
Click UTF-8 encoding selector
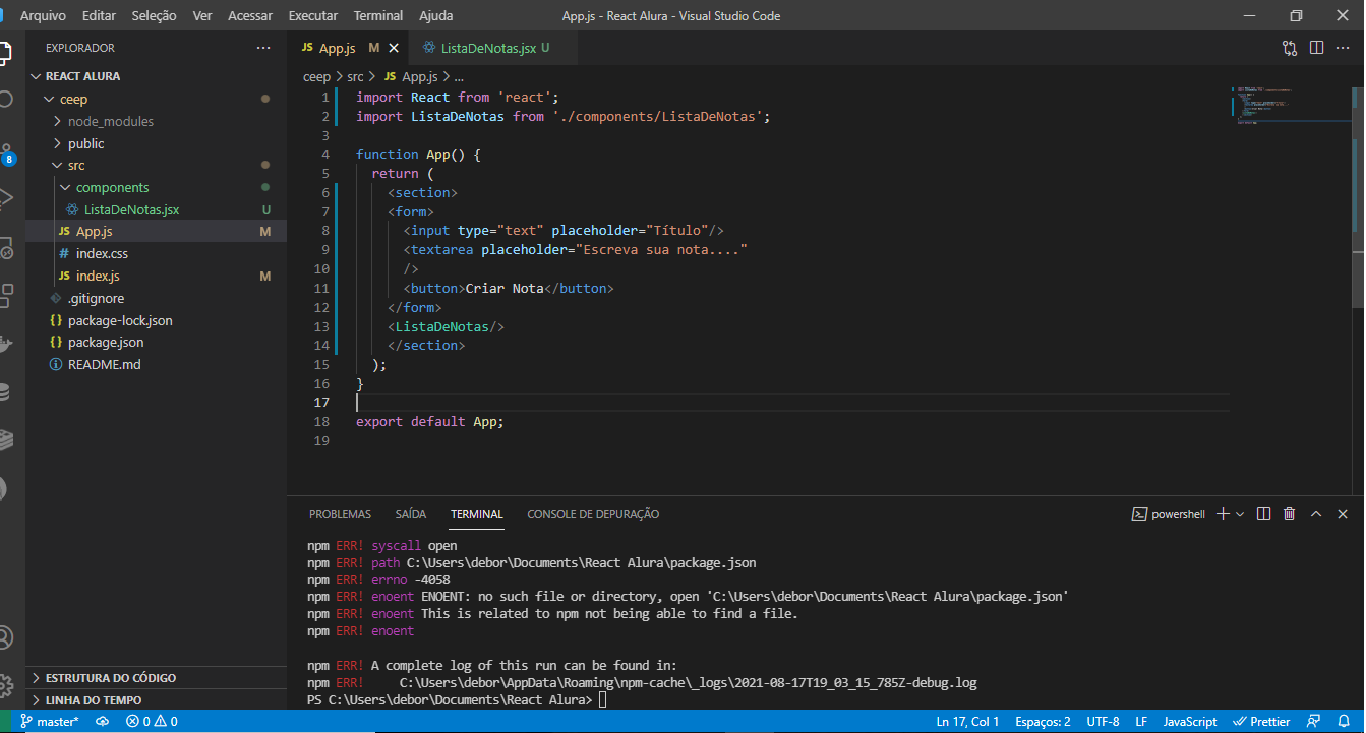click(1103, 722)
